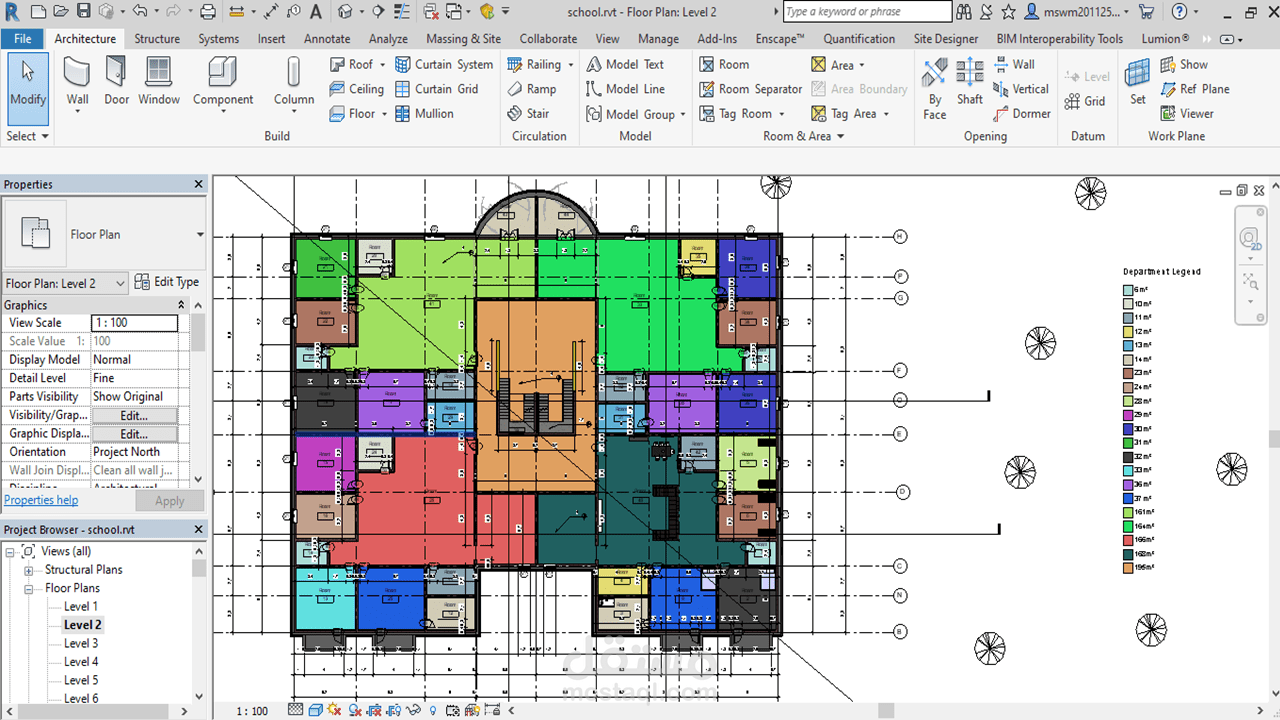Click the 1:100 scale in view control bar
The height and width of the screenshot is (720, 1280).
tap(252, 711)
